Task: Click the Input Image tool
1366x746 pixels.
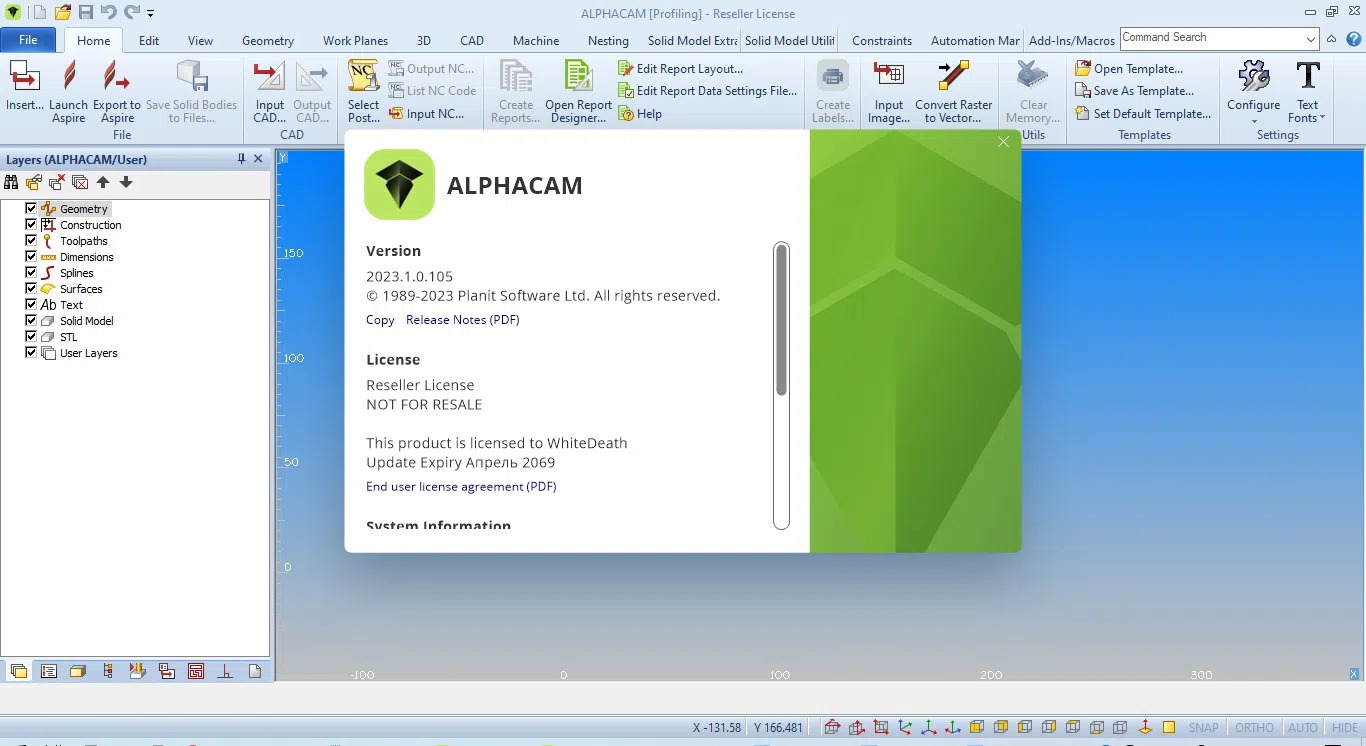Action: 888,90
